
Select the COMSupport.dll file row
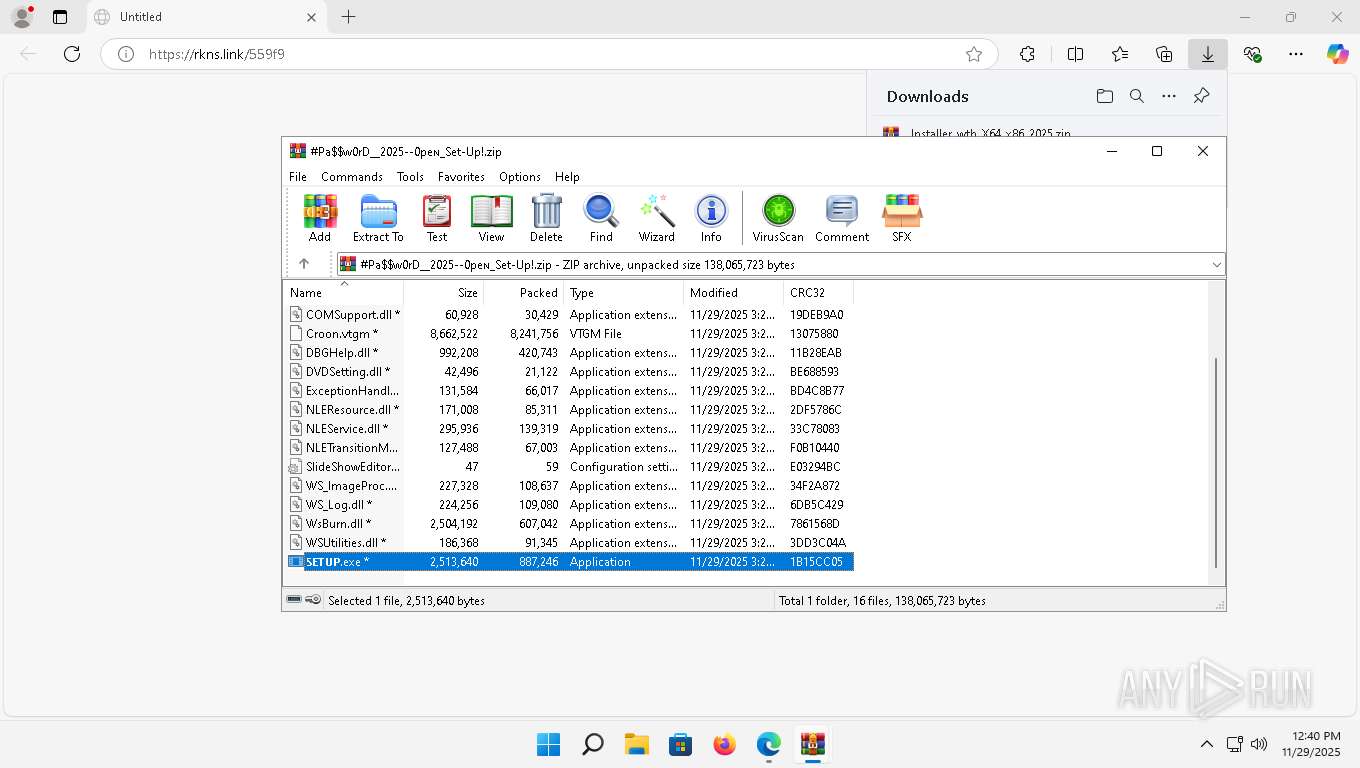point(570,315)
